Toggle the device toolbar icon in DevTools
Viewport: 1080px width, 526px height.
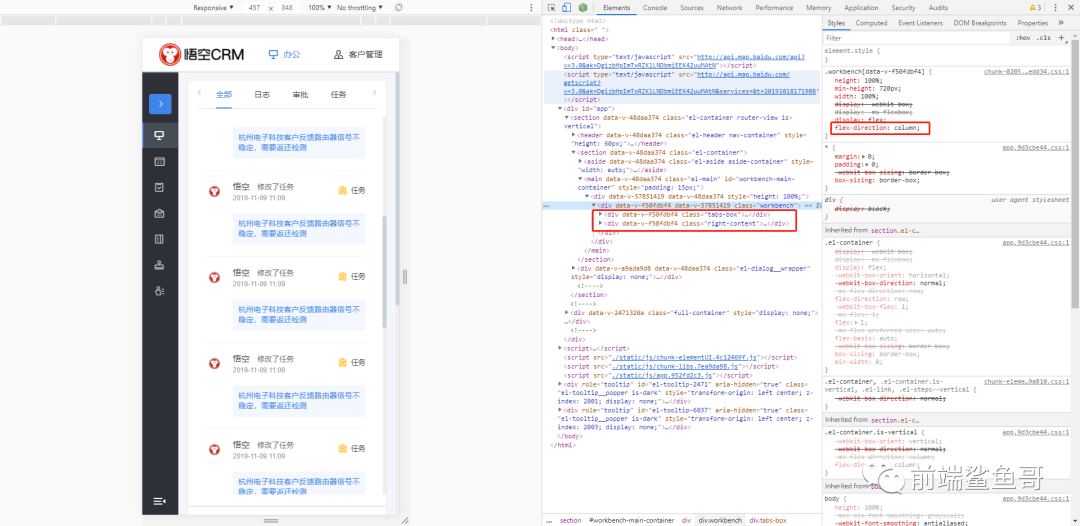pos(566,7)
